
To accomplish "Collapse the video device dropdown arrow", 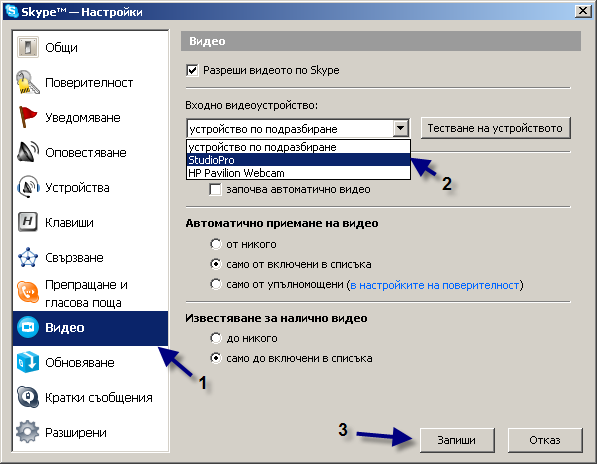I will coord(401,128).
